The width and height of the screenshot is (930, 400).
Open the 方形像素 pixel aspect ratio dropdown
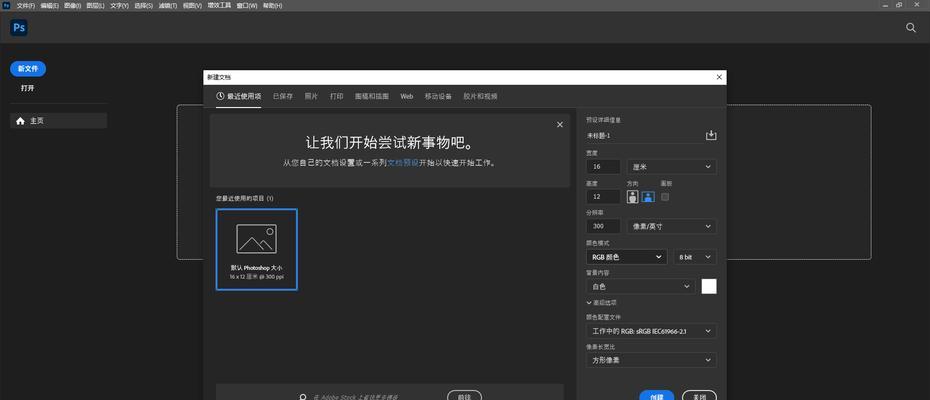[651, 360]
